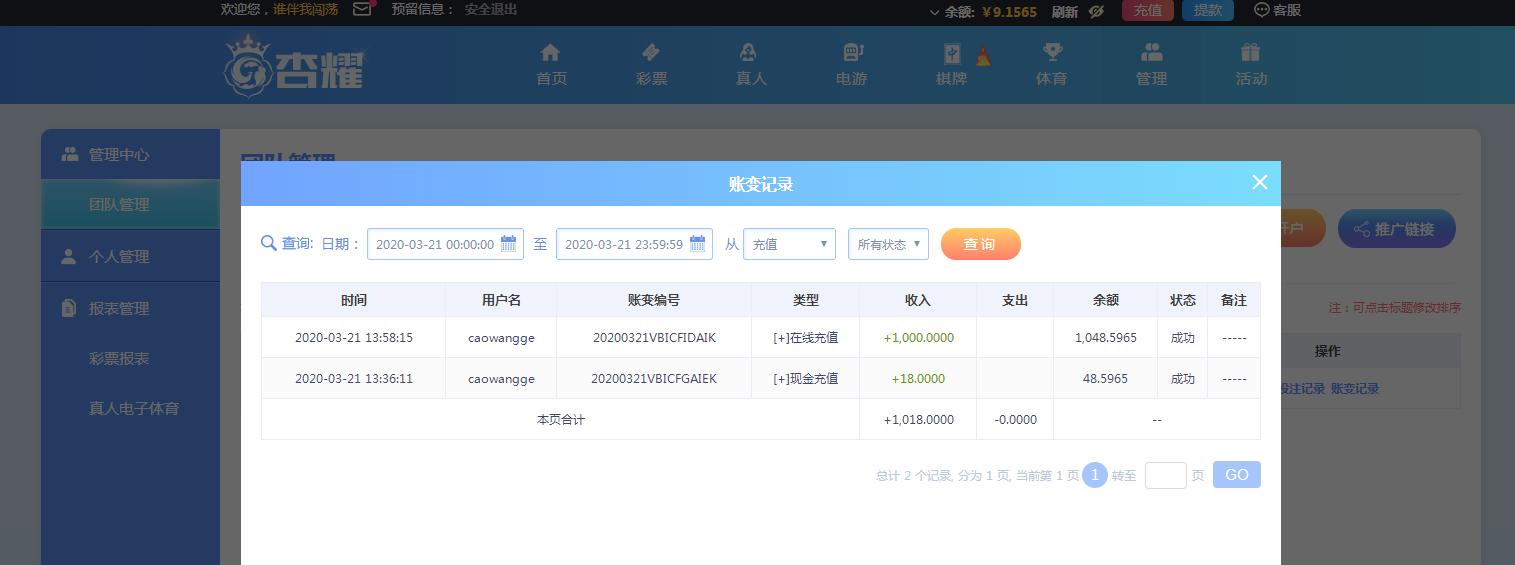Open 客服 customer service chat

1277,10
